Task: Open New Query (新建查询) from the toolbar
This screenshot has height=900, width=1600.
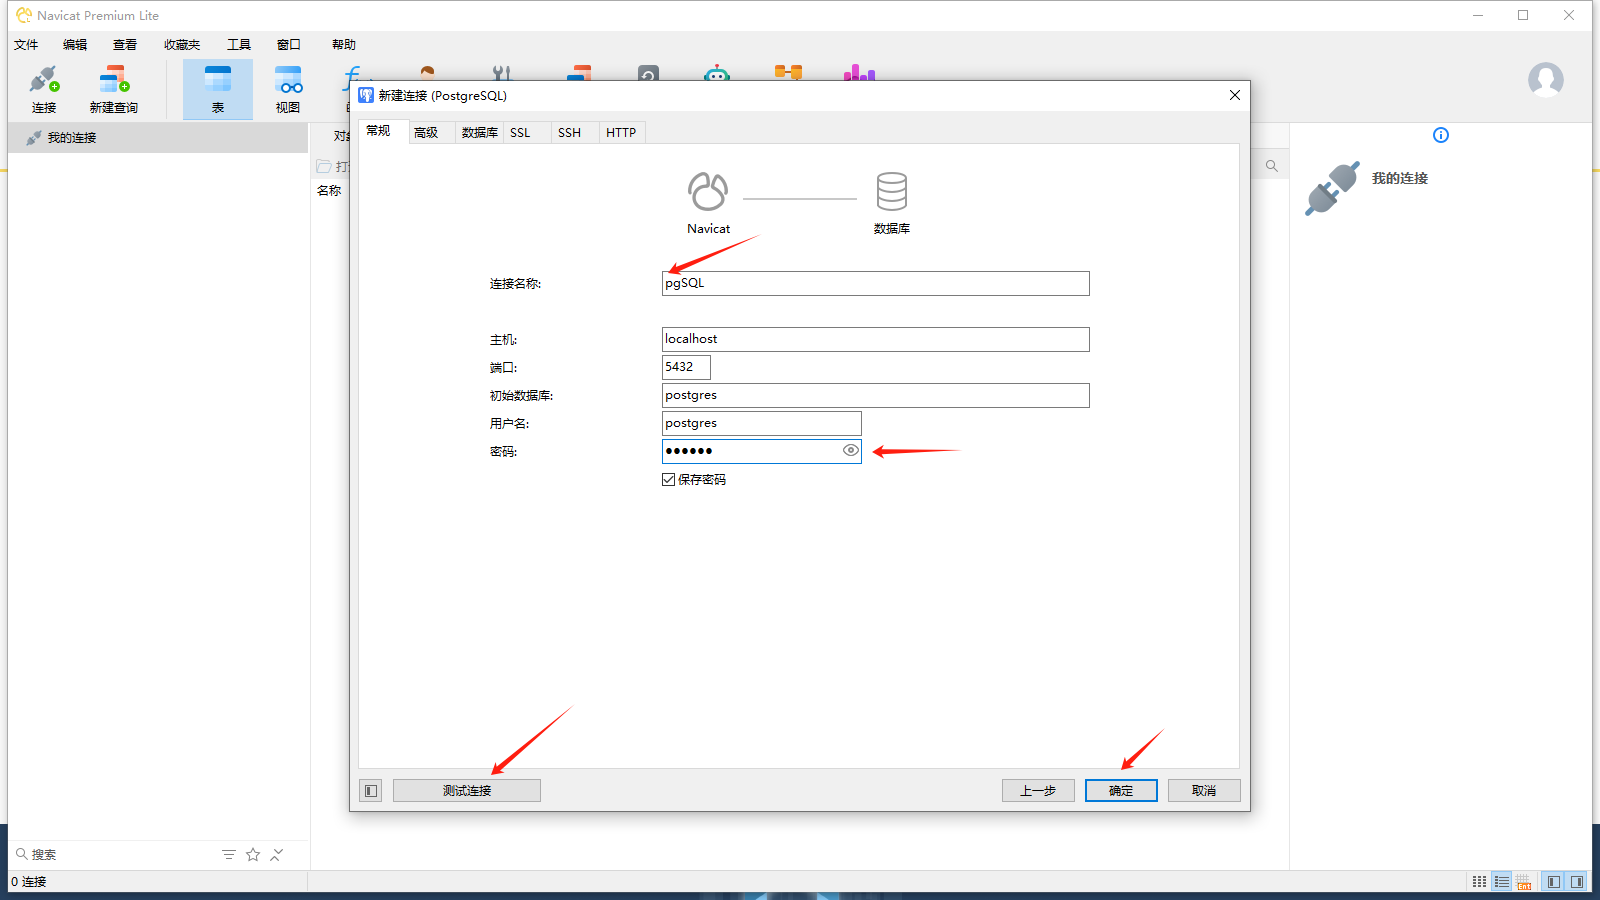Action: [114, 89]
